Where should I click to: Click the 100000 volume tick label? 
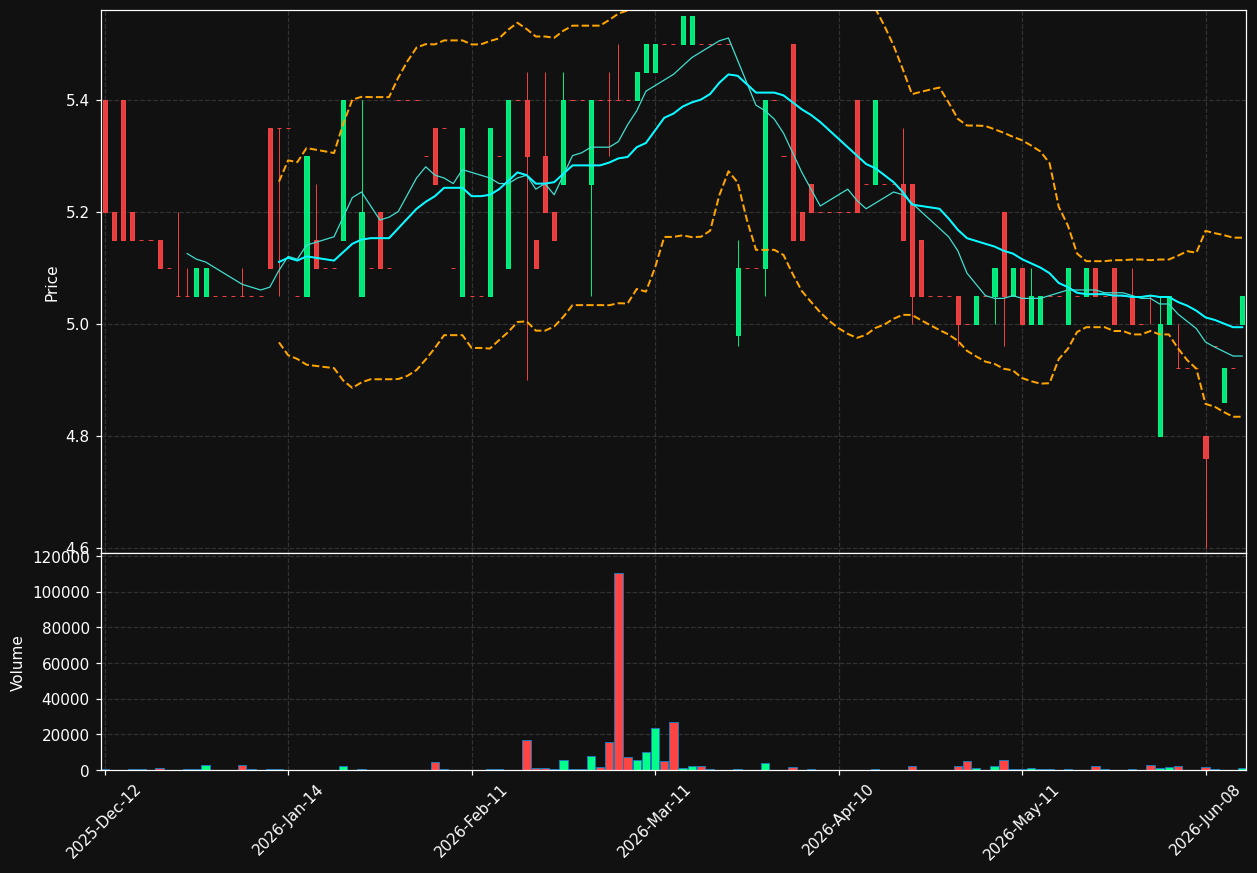tap(62, 592)
